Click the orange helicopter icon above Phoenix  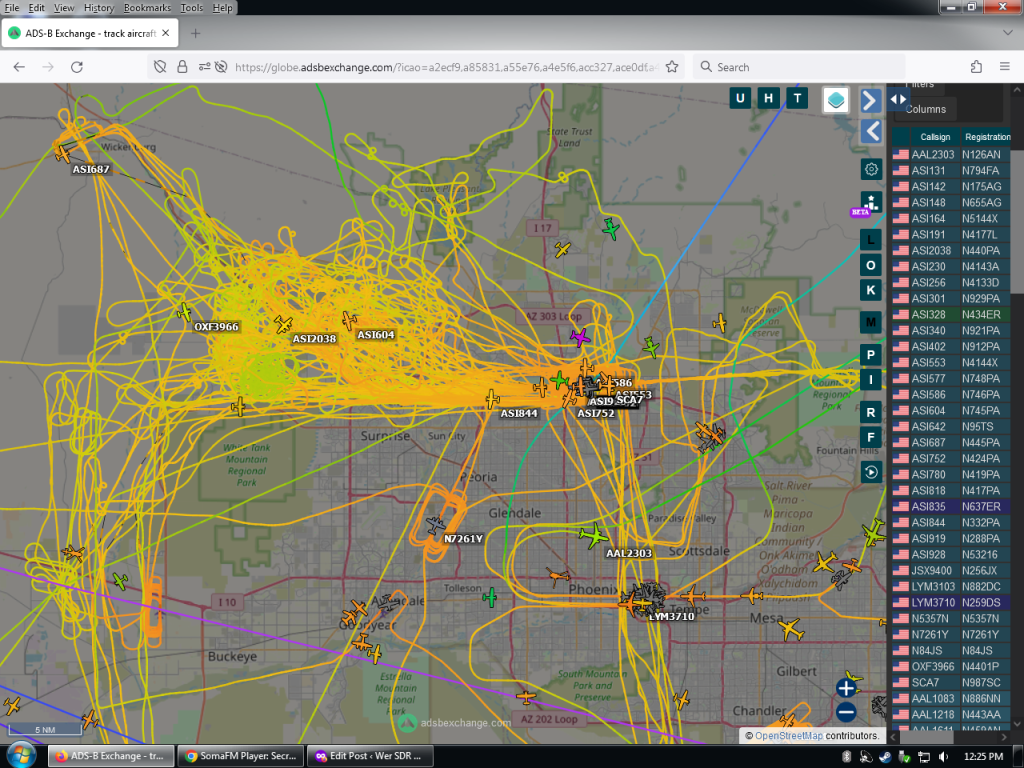point(558,577)
